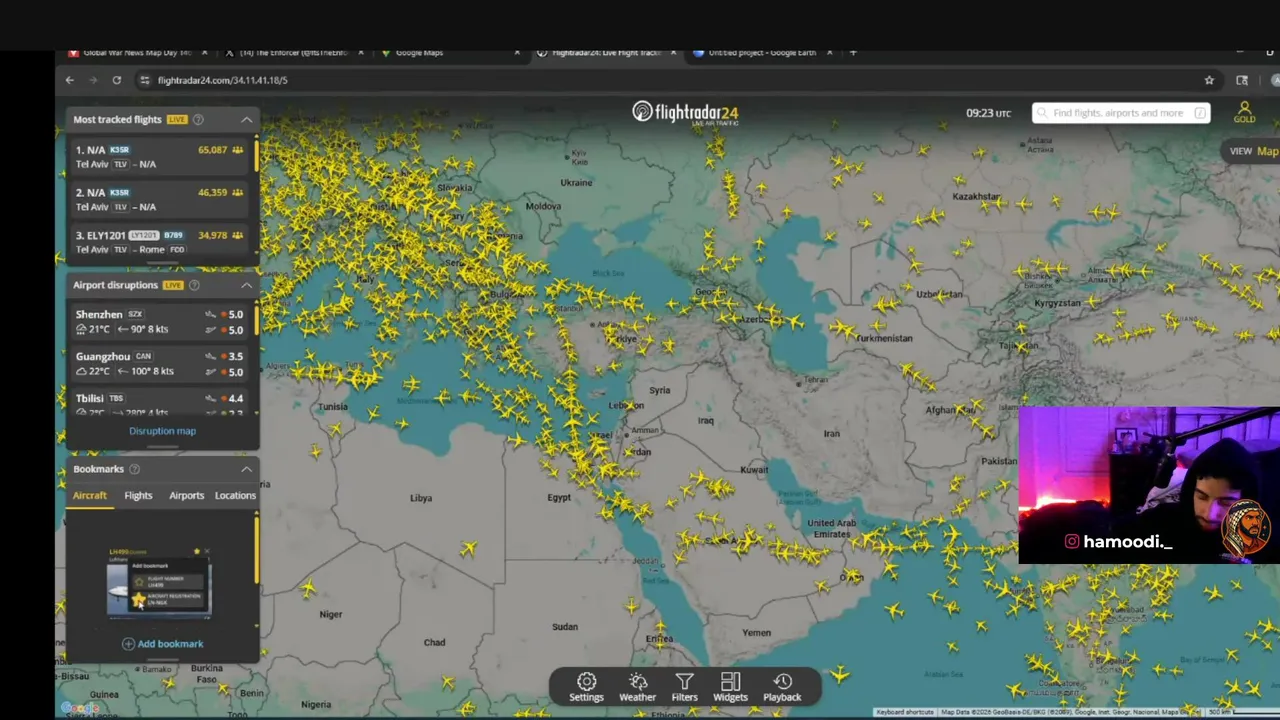Click the SZX airport code badge

pos(135,314)
